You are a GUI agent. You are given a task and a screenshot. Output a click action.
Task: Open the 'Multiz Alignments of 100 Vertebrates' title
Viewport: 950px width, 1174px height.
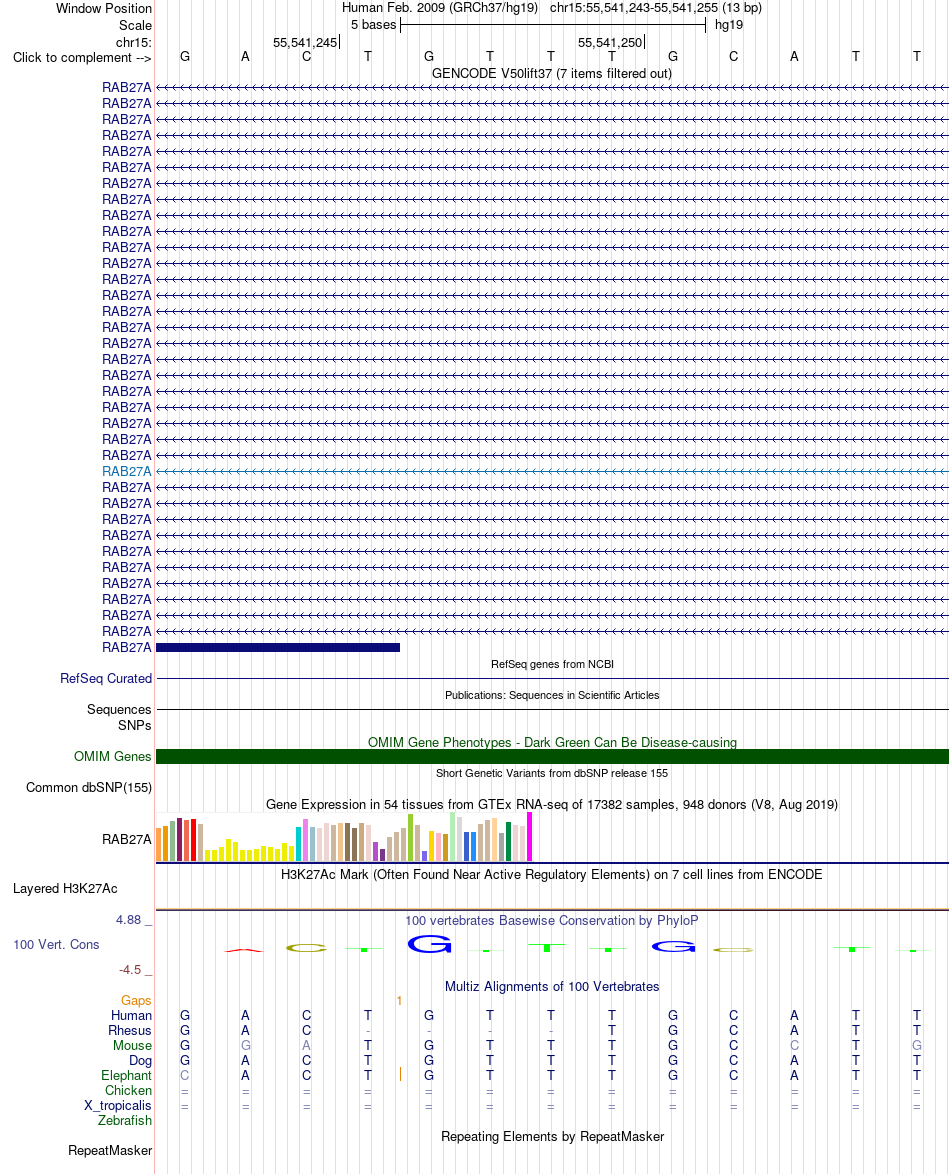pyautogui.click(x=552, y=987)
